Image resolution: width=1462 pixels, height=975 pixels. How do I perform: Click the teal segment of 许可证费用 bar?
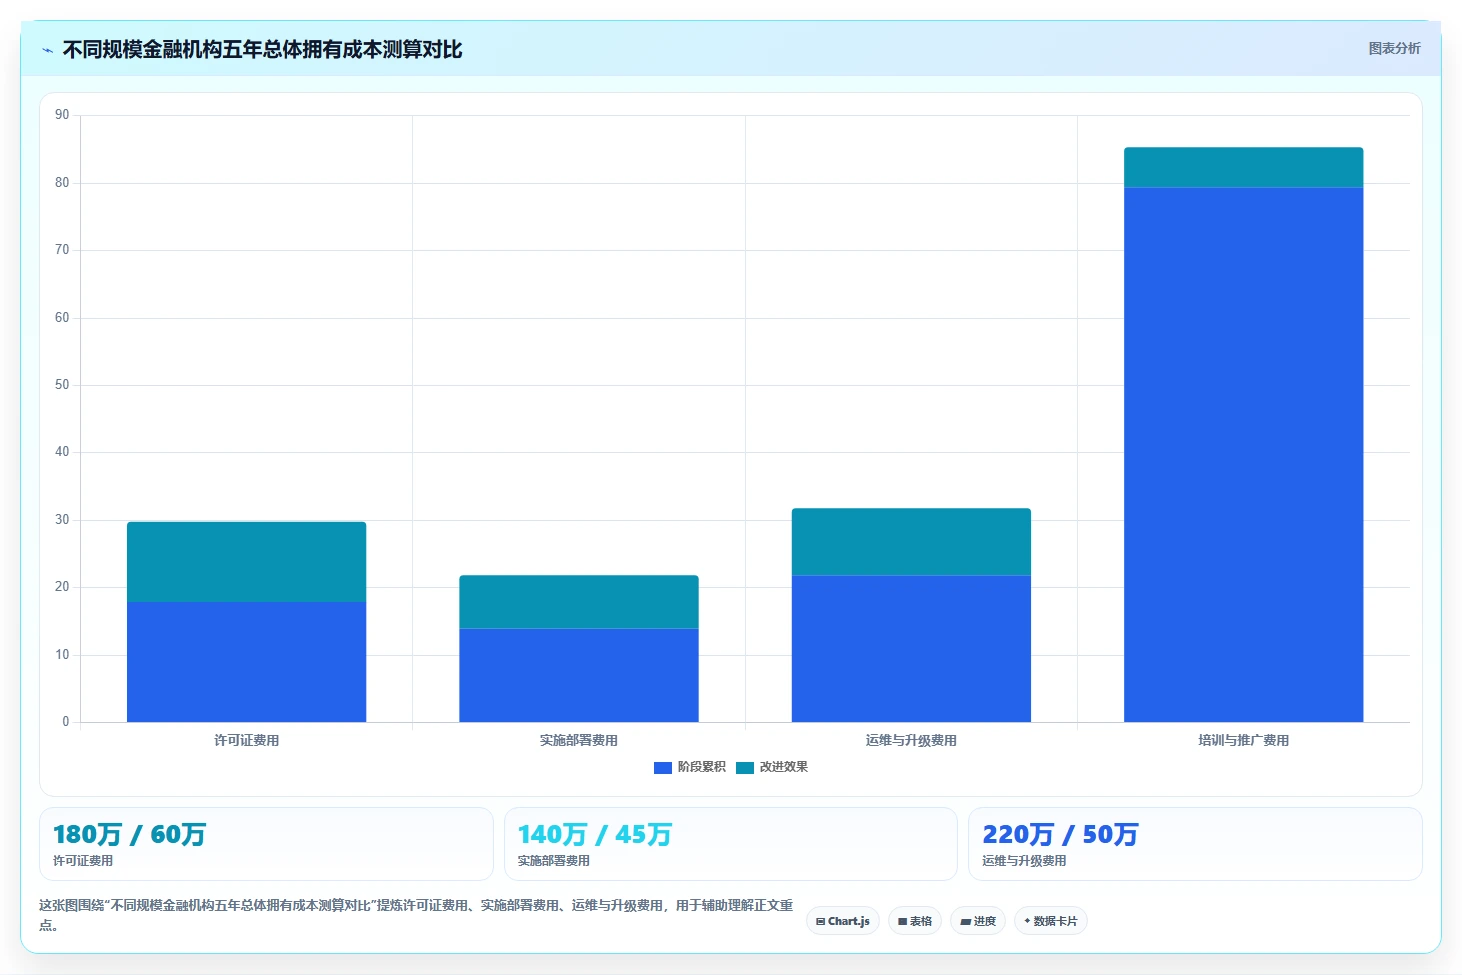(247, 562)
